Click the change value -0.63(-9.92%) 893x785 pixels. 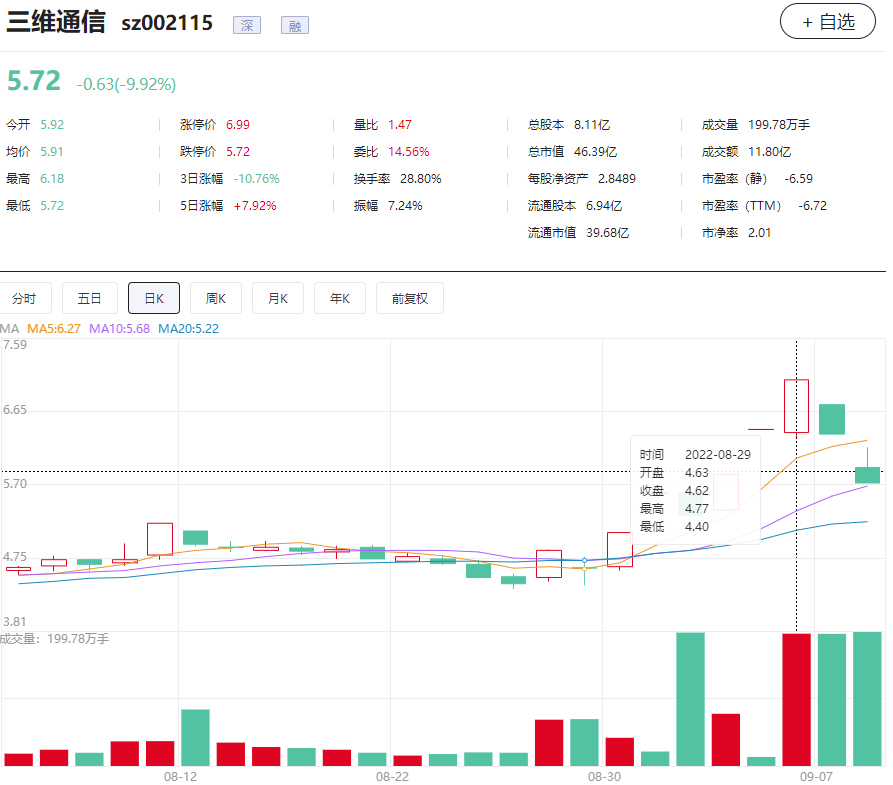pyautogui.click(x=126, y=84)
